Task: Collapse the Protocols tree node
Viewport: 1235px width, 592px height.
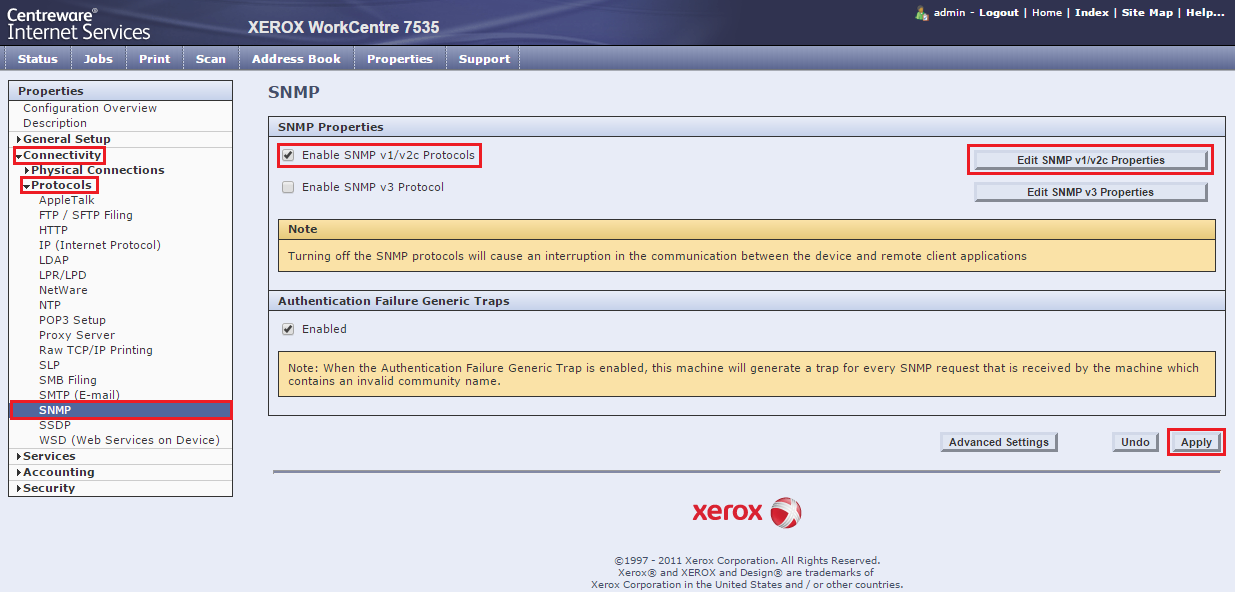Action: tap(27, 186)
